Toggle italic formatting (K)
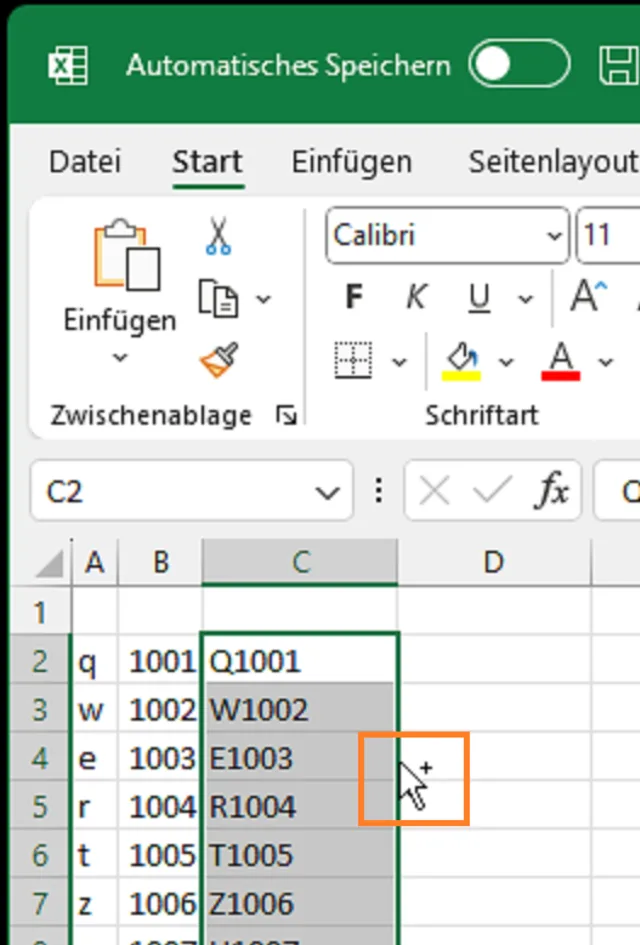This screenshot has width=640, height=945. (x=416, y=297)
